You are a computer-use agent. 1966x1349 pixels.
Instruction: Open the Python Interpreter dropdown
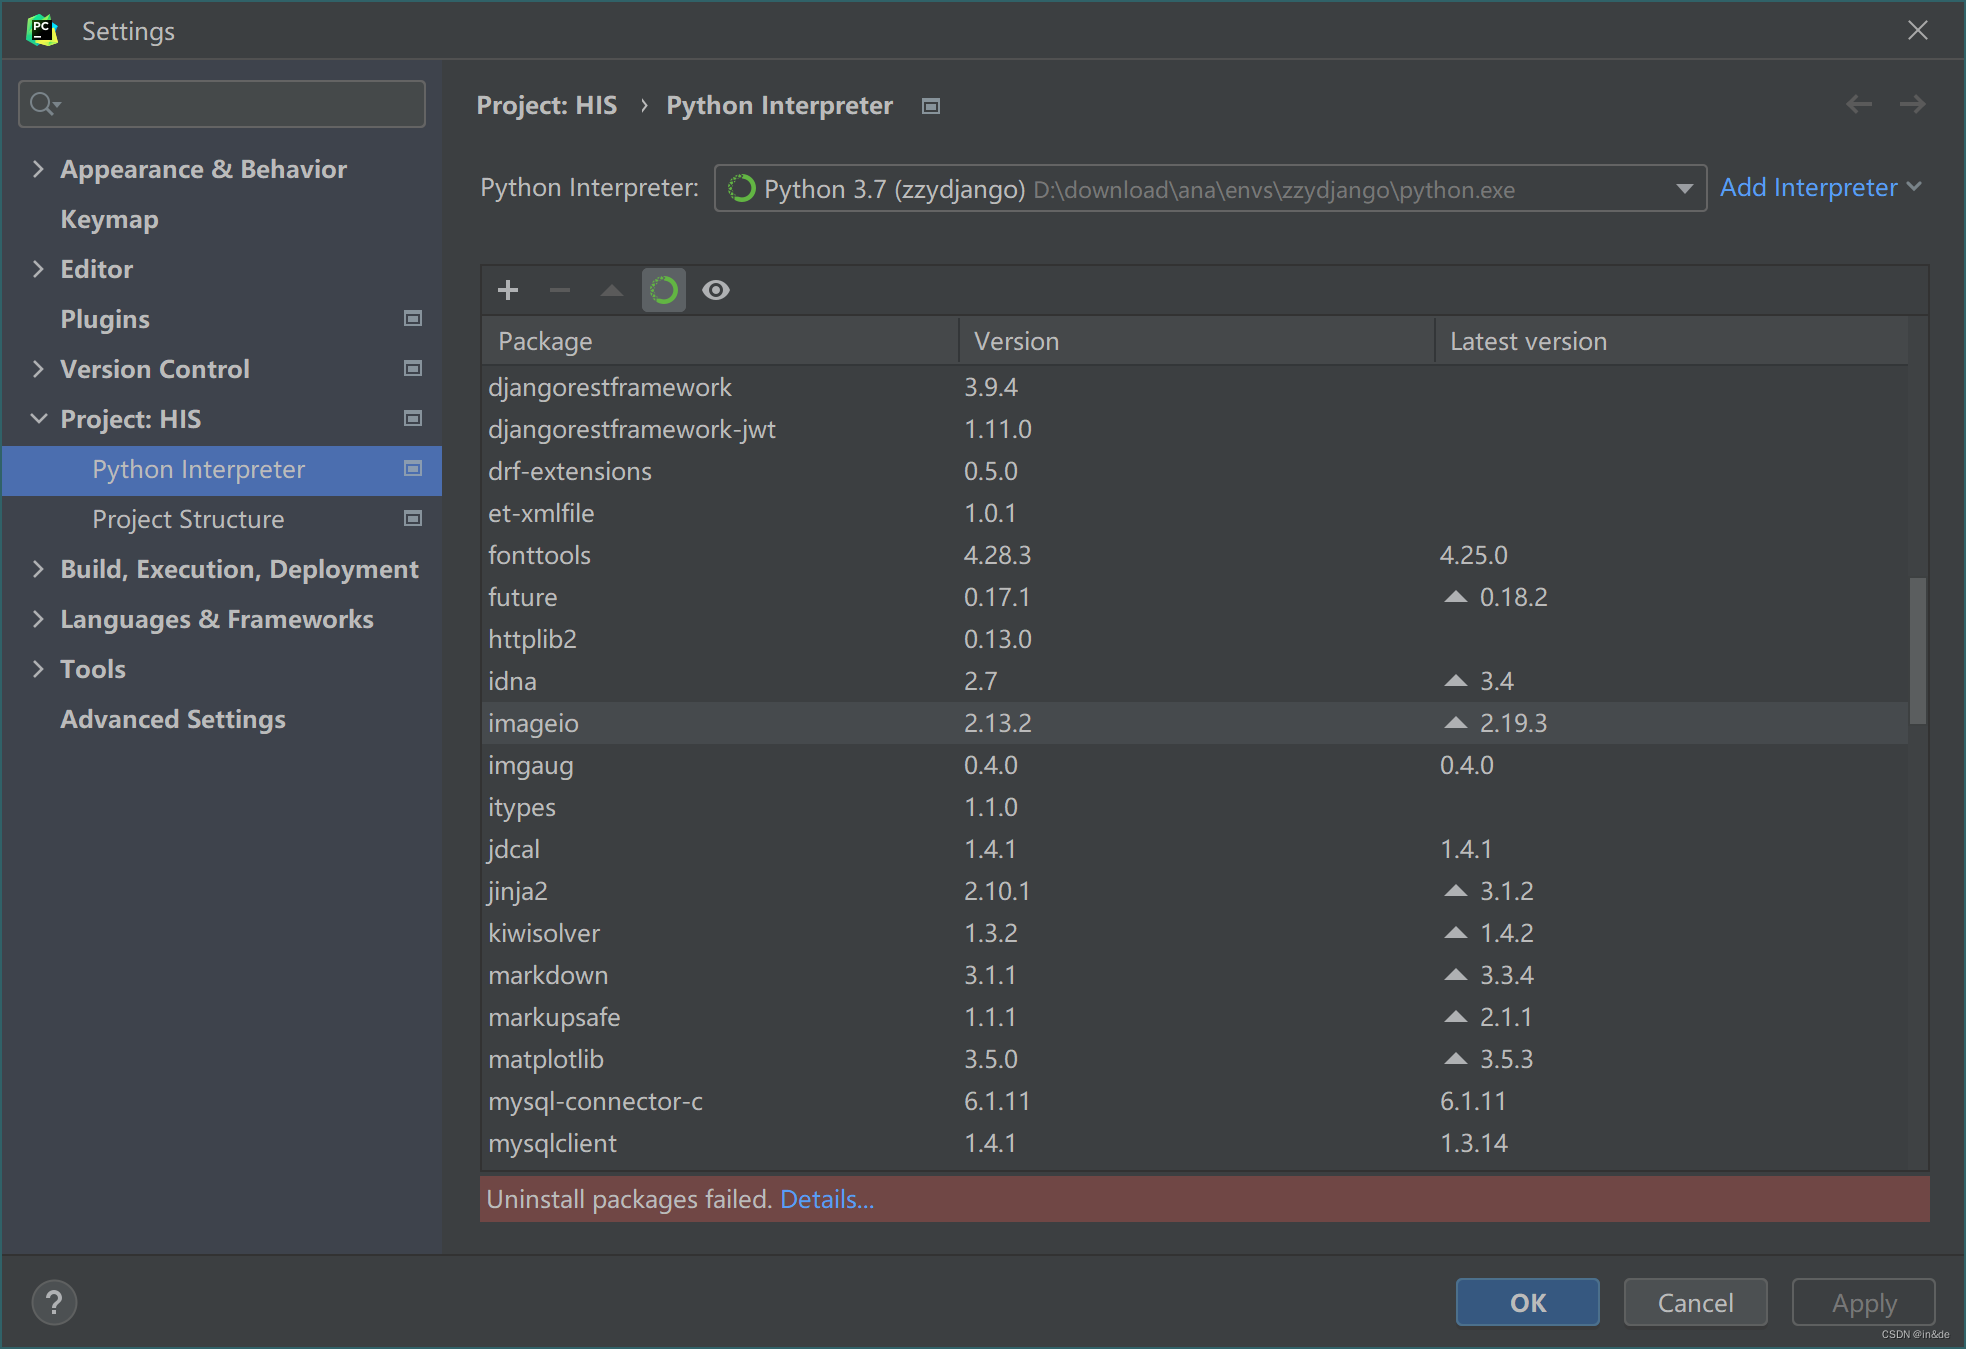coord(1210,188)
